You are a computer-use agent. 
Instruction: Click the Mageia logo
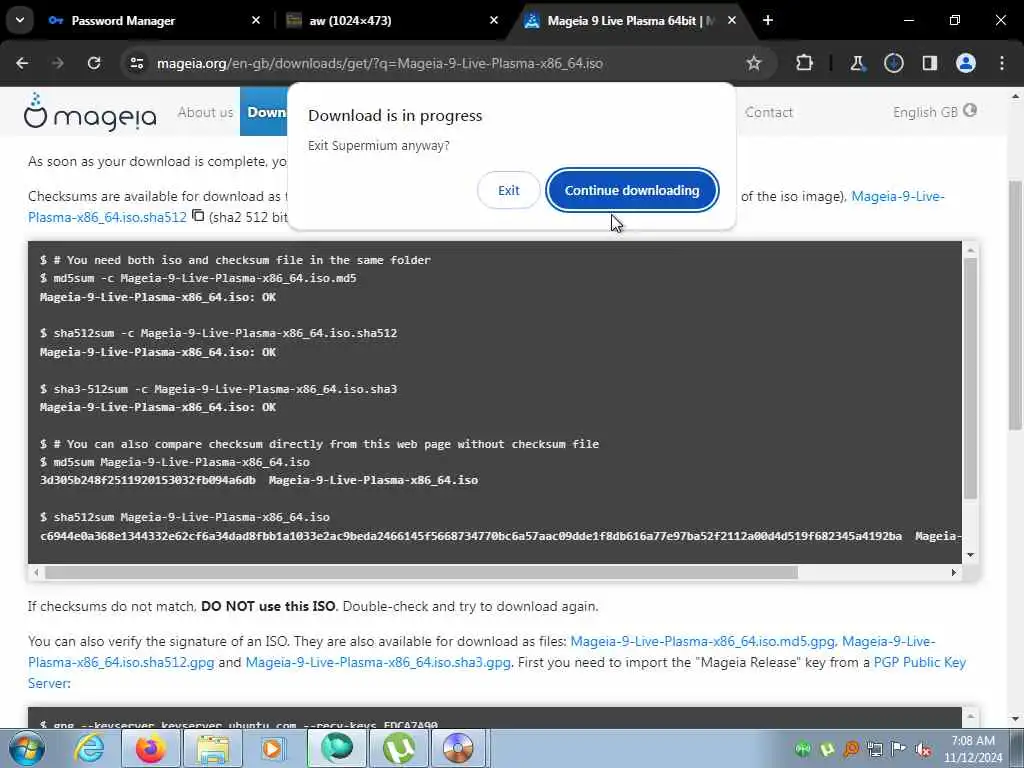click(89, 112)
